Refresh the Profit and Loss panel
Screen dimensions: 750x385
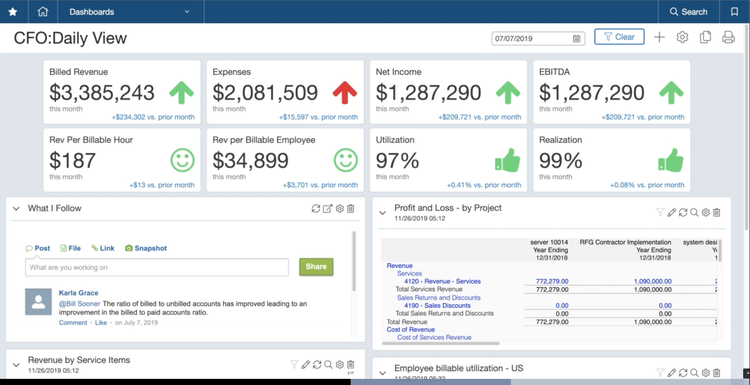683,212
